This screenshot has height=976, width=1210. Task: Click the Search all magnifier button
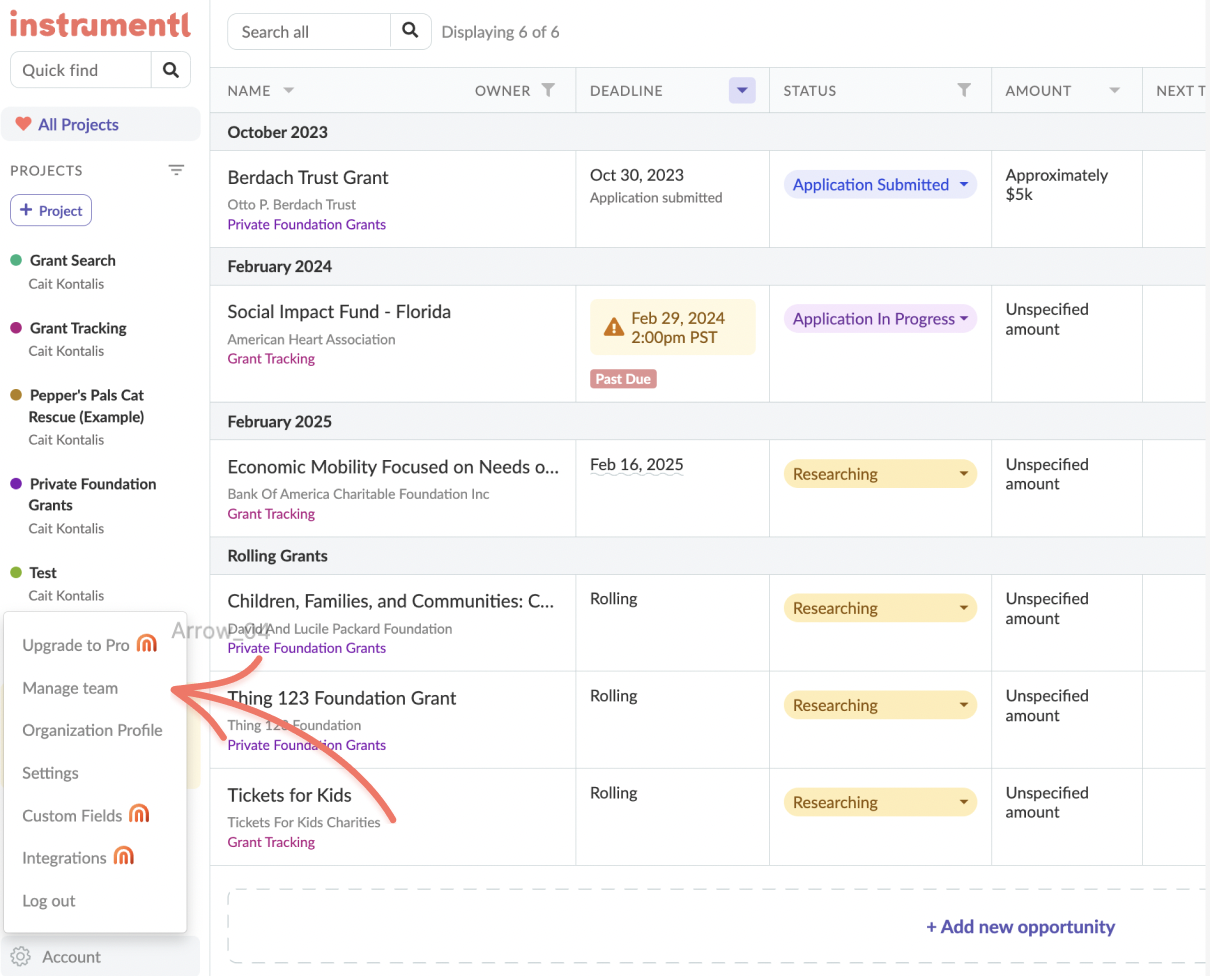[x=410, y=31]
